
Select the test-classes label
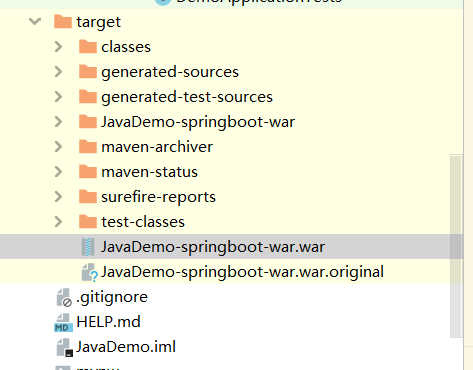point(143,222)
